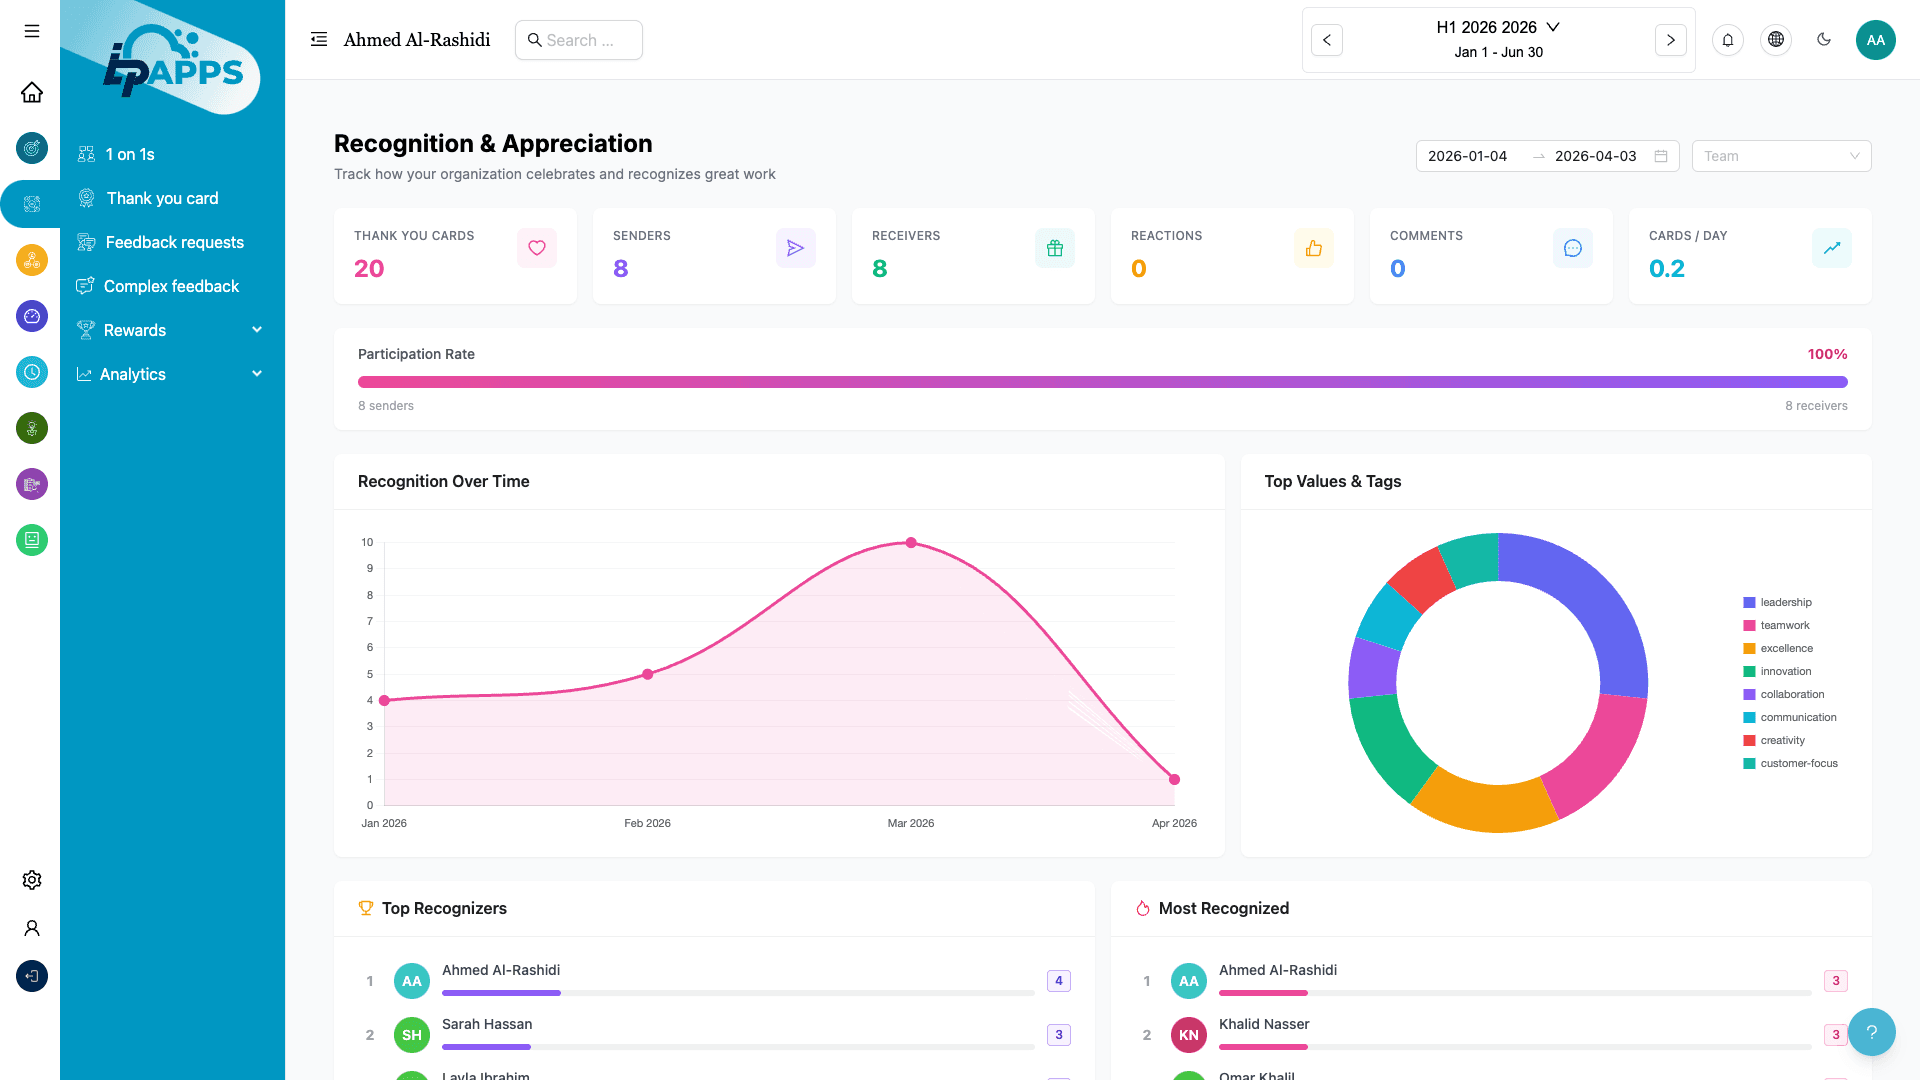
Task: Select Analytics in the sidebar
Action: [x=133, y=374]
